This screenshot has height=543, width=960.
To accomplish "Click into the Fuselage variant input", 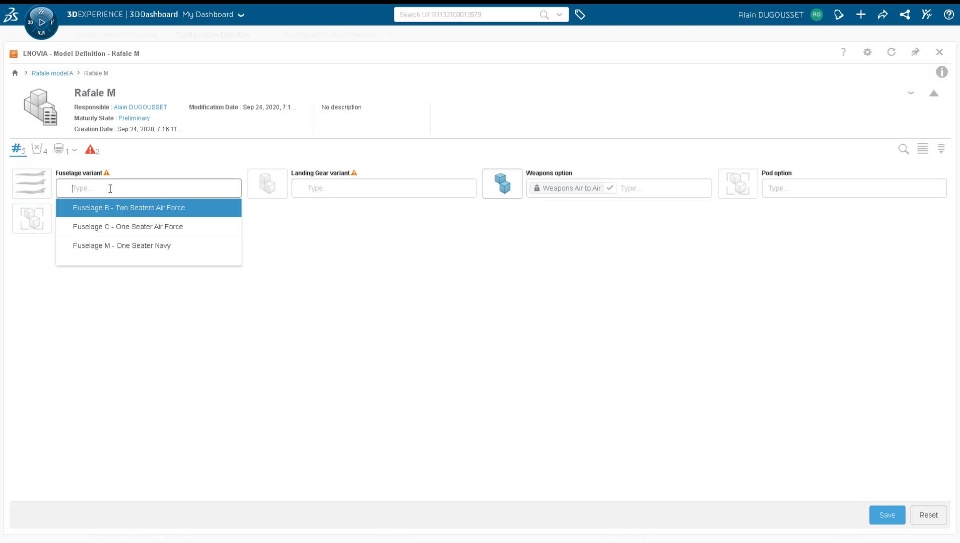I will tap(149, 188).
